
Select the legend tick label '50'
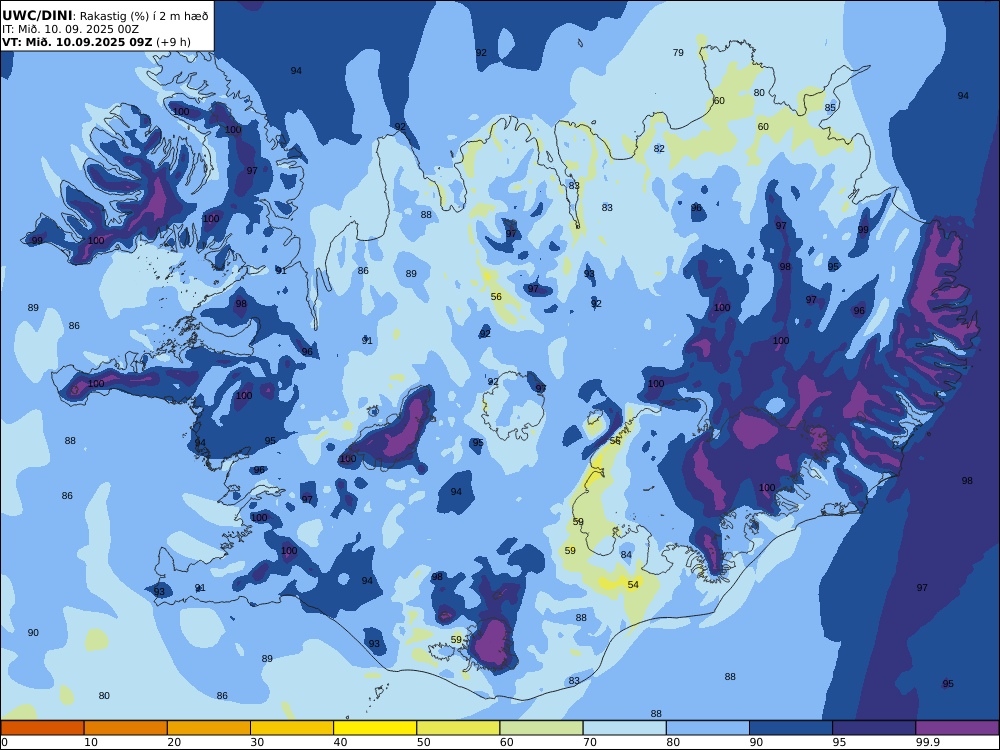coord(423,742)
